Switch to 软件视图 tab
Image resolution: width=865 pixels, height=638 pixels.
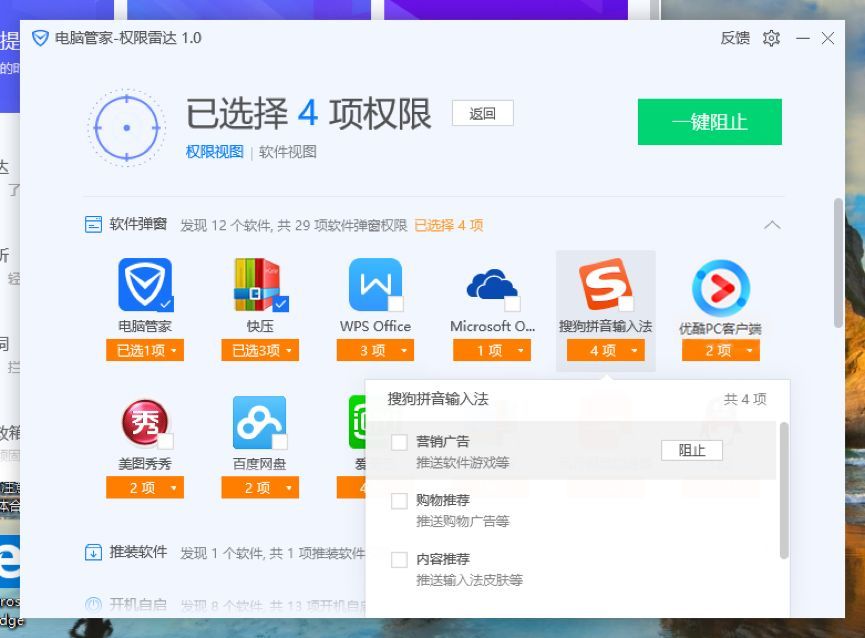288,152
